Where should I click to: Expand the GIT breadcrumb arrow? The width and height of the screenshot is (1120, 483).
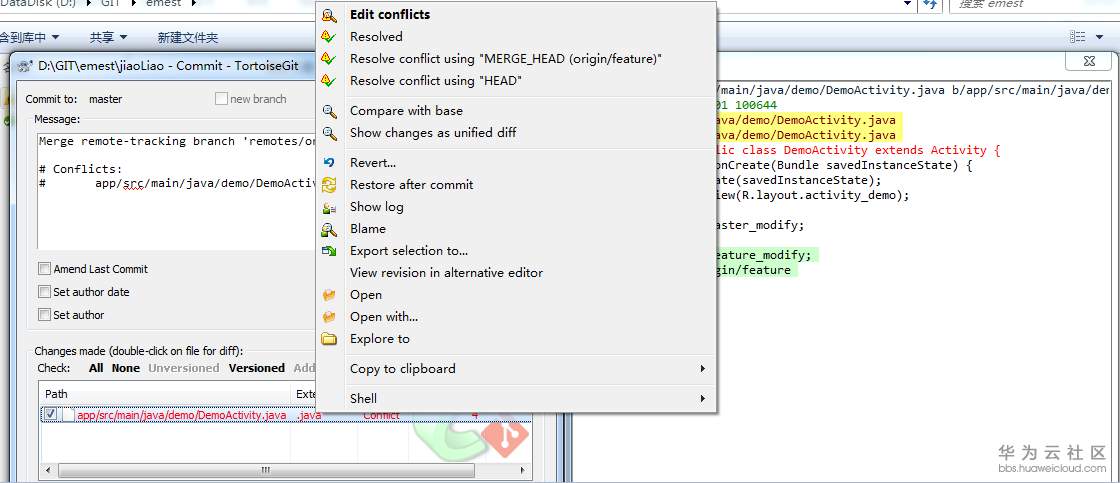(x=136, y=4)
